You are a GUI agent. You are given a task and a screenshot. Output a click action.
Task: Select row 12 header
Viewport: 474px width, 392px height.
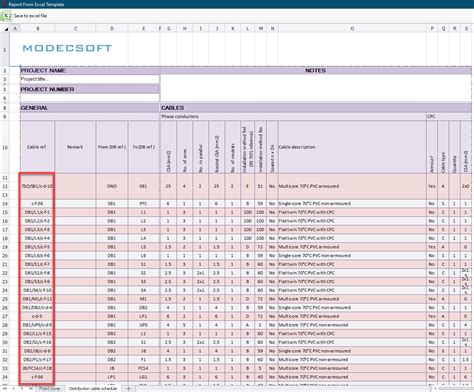[x=5, y=186]
